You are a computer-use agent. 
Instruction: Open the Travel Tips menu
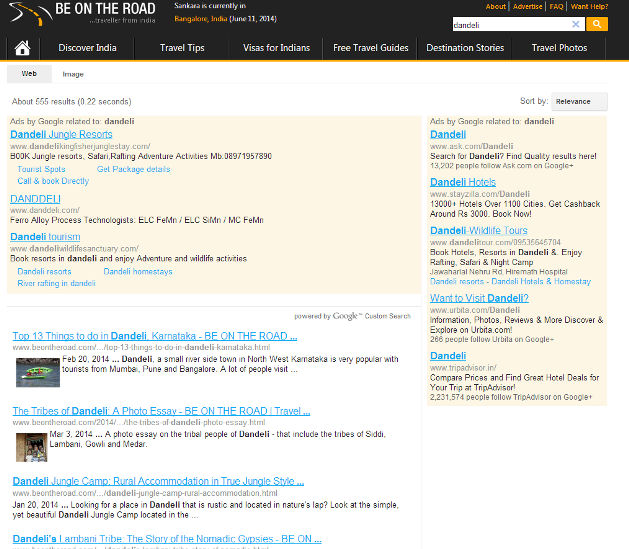pos(182,48)
